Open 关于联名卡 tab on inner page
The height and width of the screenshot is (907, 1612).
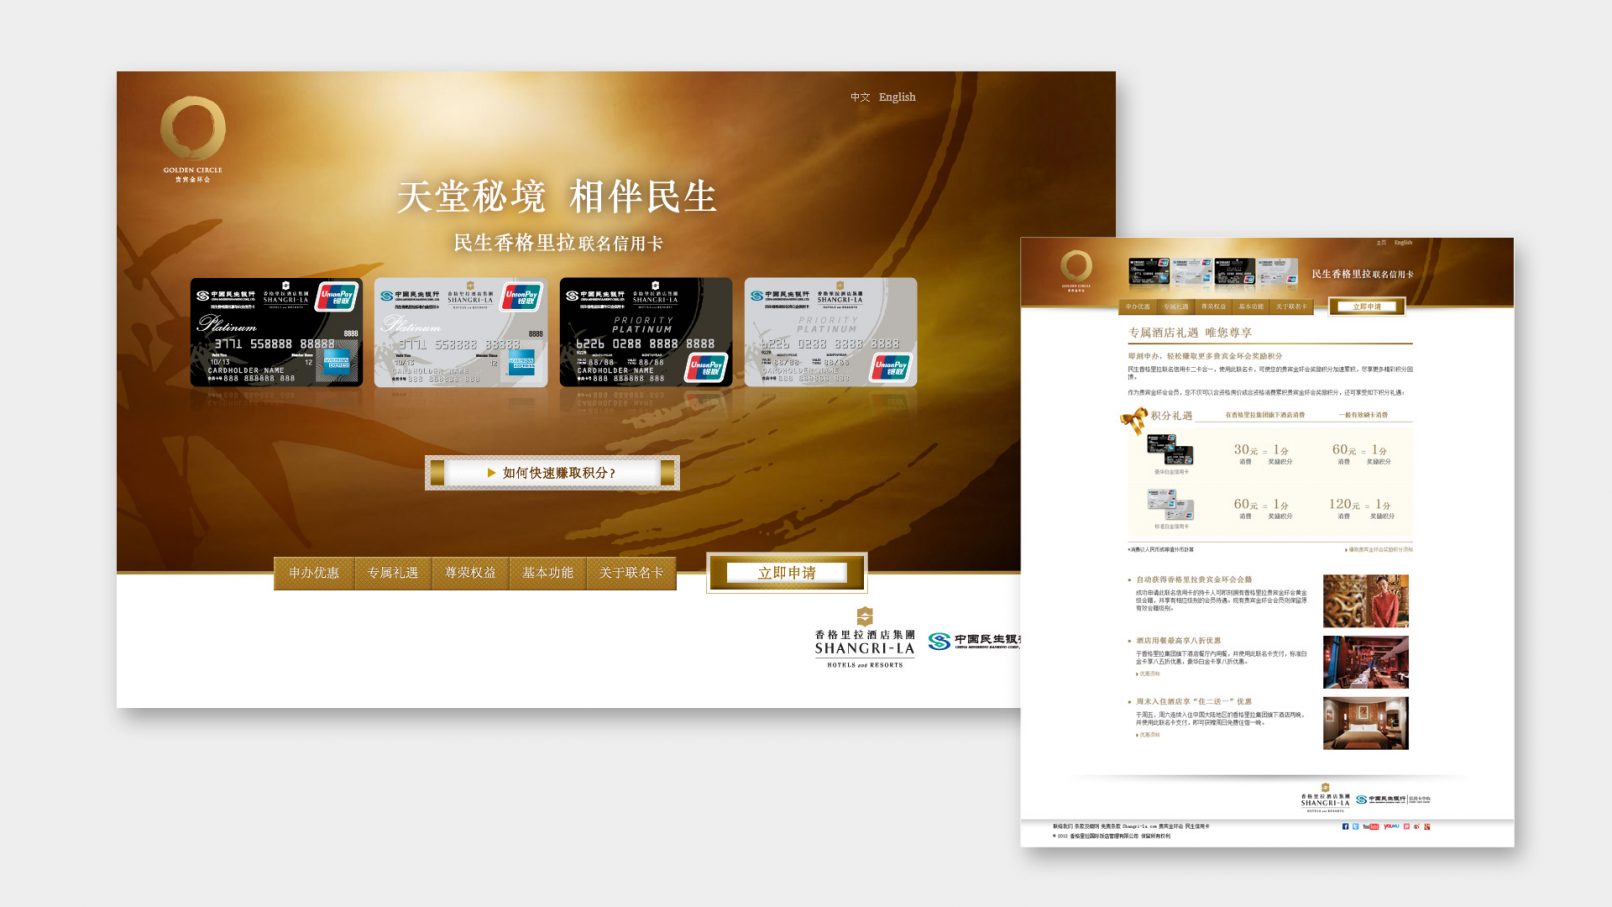1291,306
